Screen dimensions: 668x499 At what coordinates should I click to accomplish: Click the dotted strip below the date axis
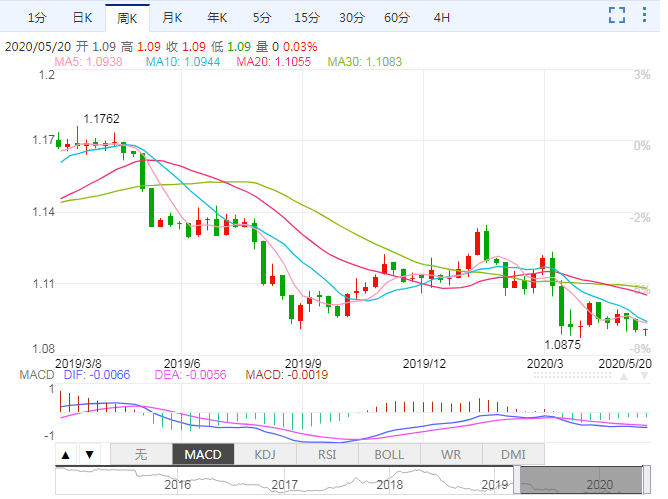(572, 375)
